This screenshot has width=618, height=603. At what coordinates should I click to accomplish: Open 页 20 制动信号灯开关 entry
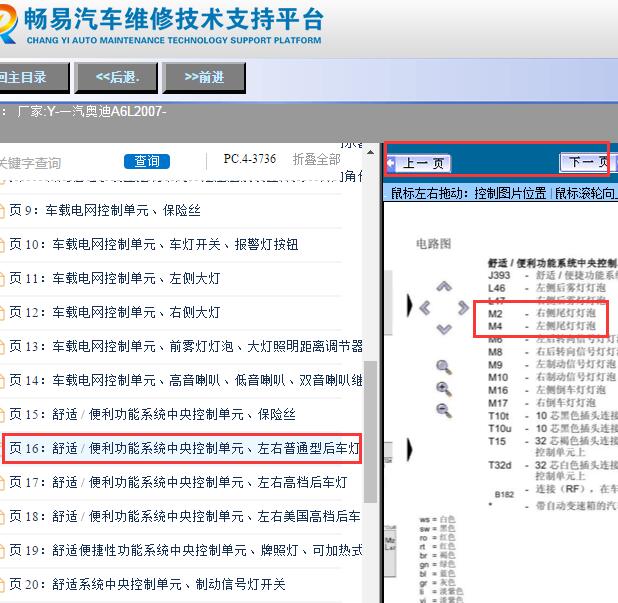pyautogui.click(x=147, y=584)
